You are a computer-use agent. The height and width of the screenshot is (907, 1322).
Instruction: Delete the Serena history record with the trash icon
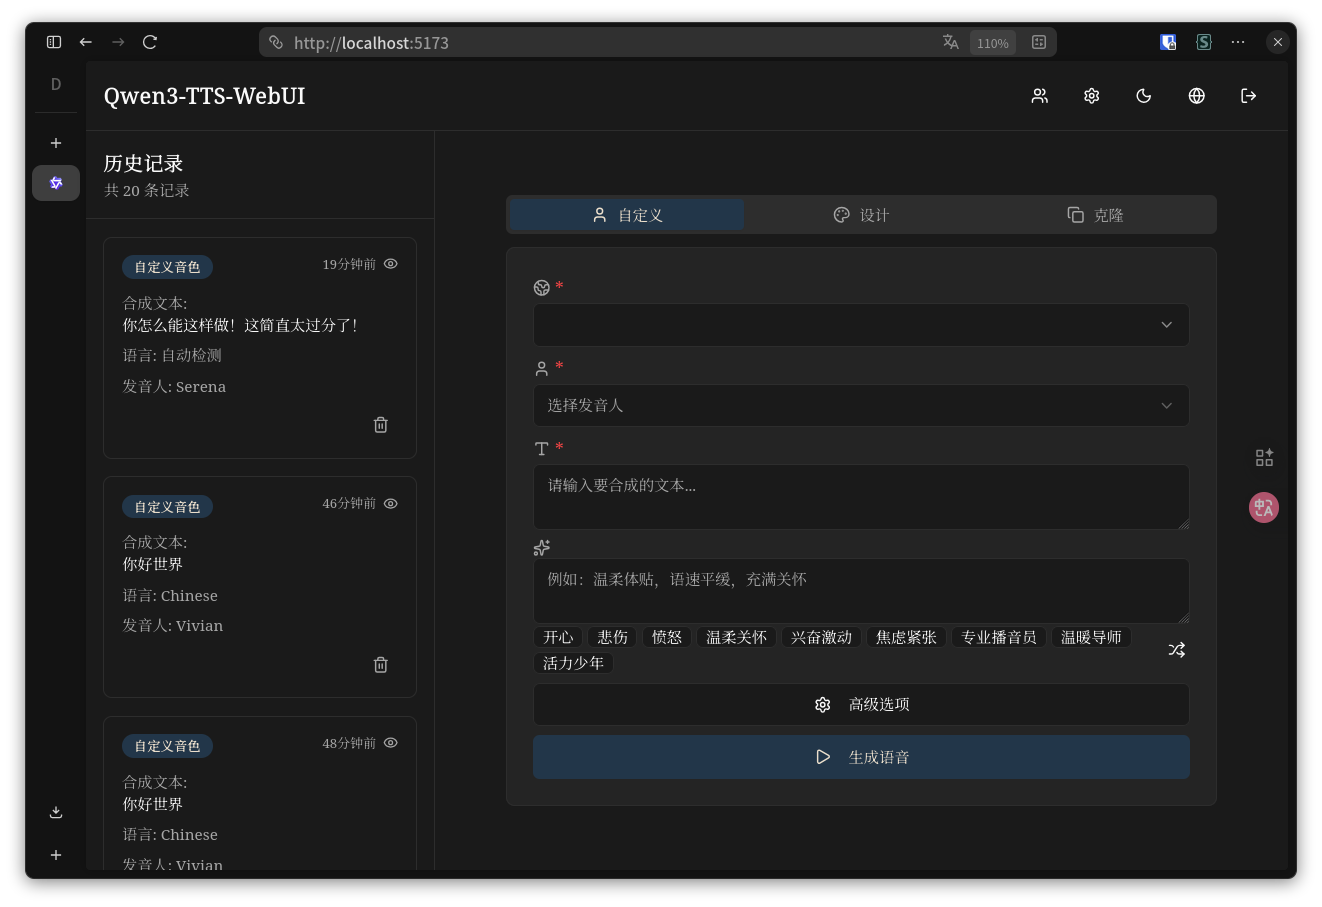[380, 424]
